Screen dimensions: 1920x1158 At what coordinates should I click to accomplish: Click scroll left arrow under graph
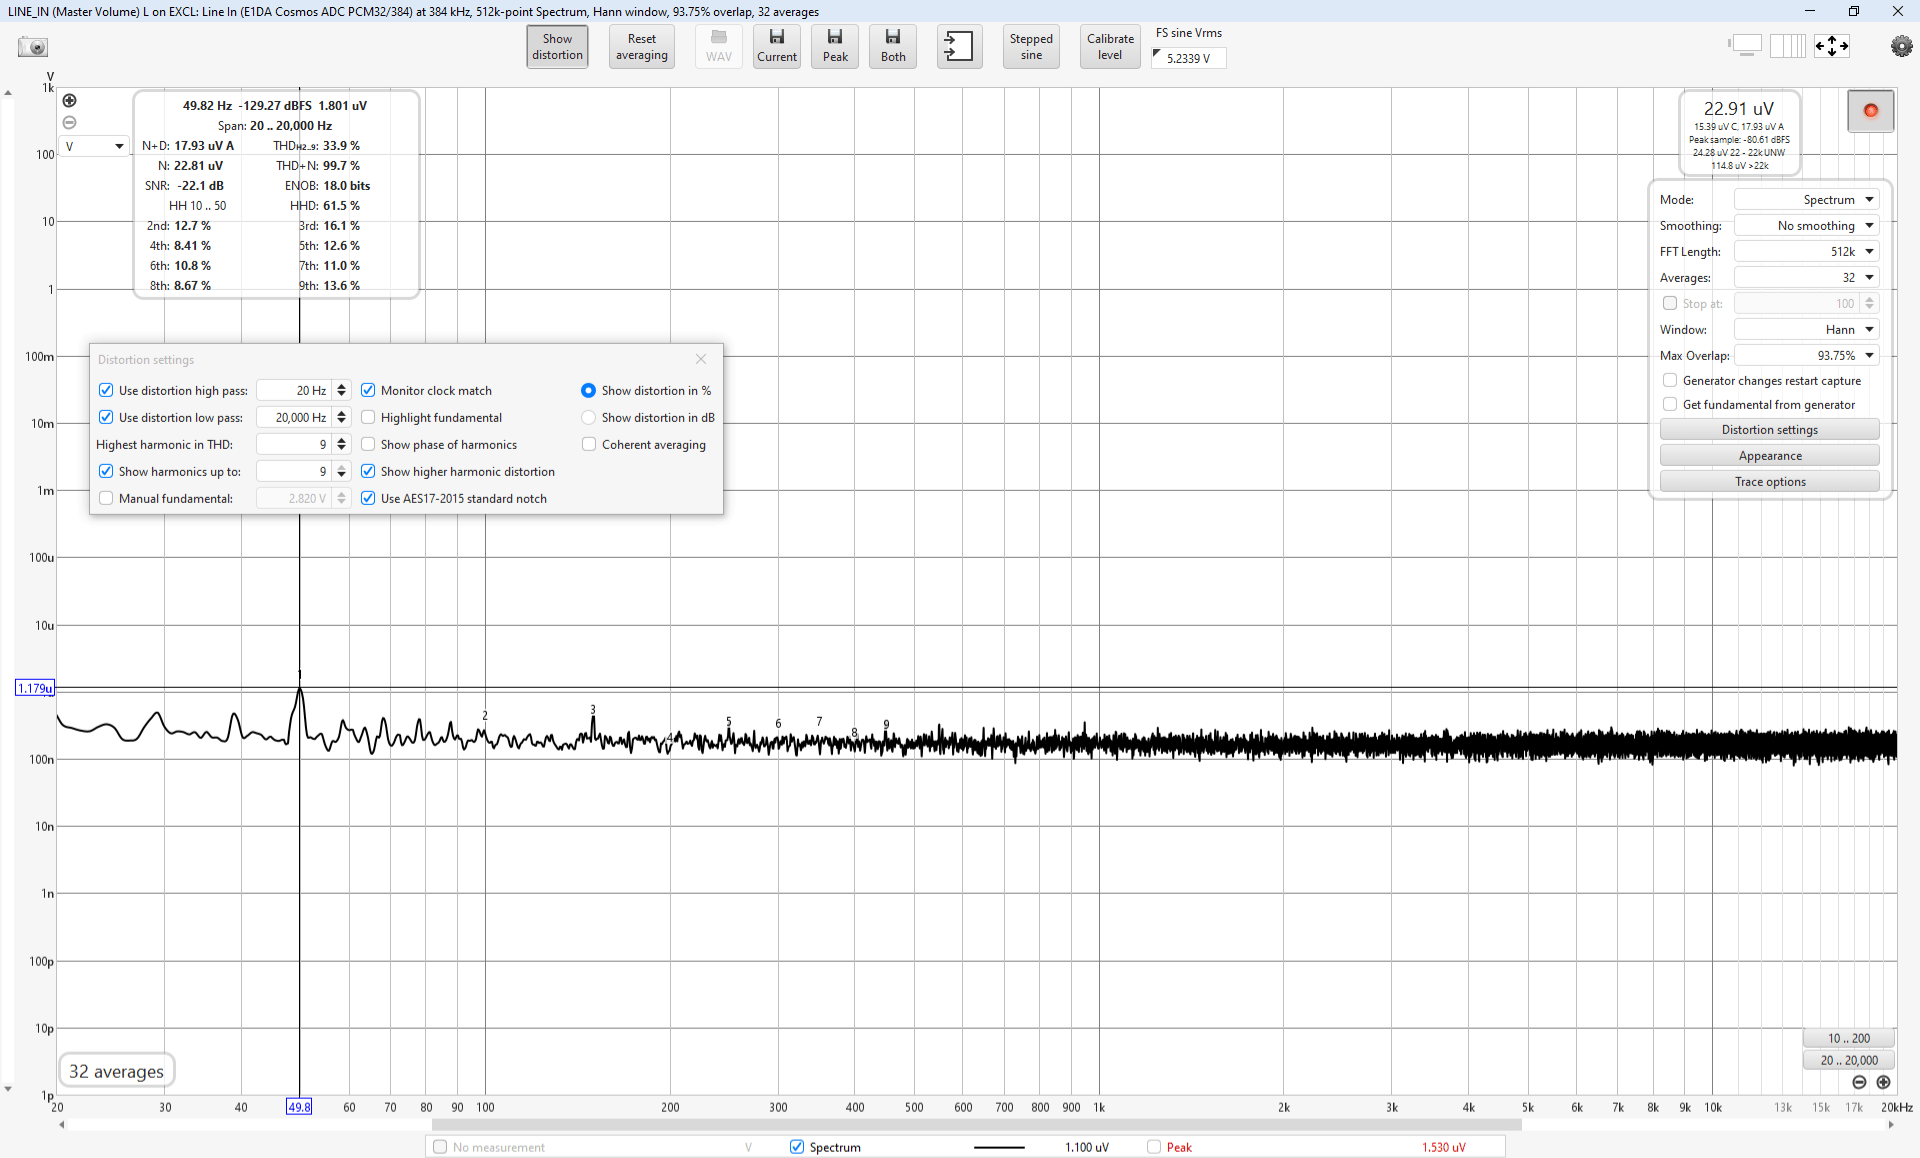pyautogui.click(x=62, y=1125)
